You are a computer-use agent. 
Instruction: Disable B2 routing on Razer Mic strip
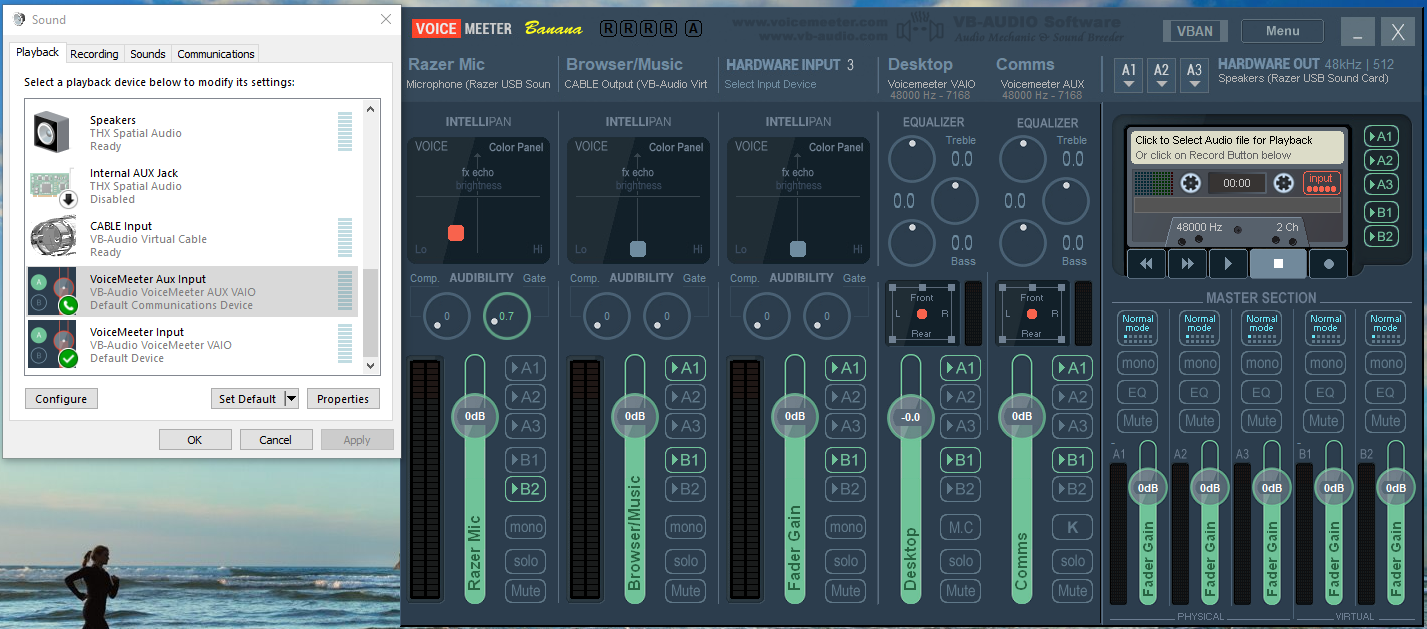[x=525, y=489]
